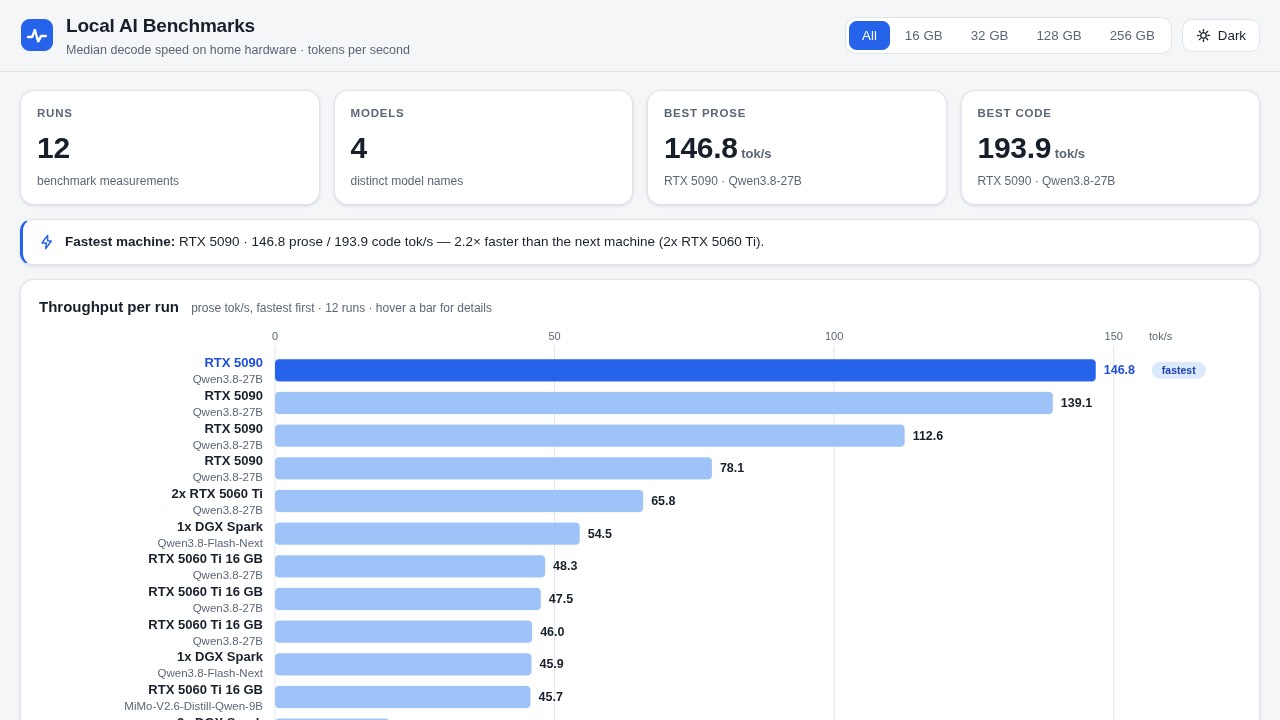Pick the 112.6 throughput bar
The image size is (1280, 720).
coord(590,436)
